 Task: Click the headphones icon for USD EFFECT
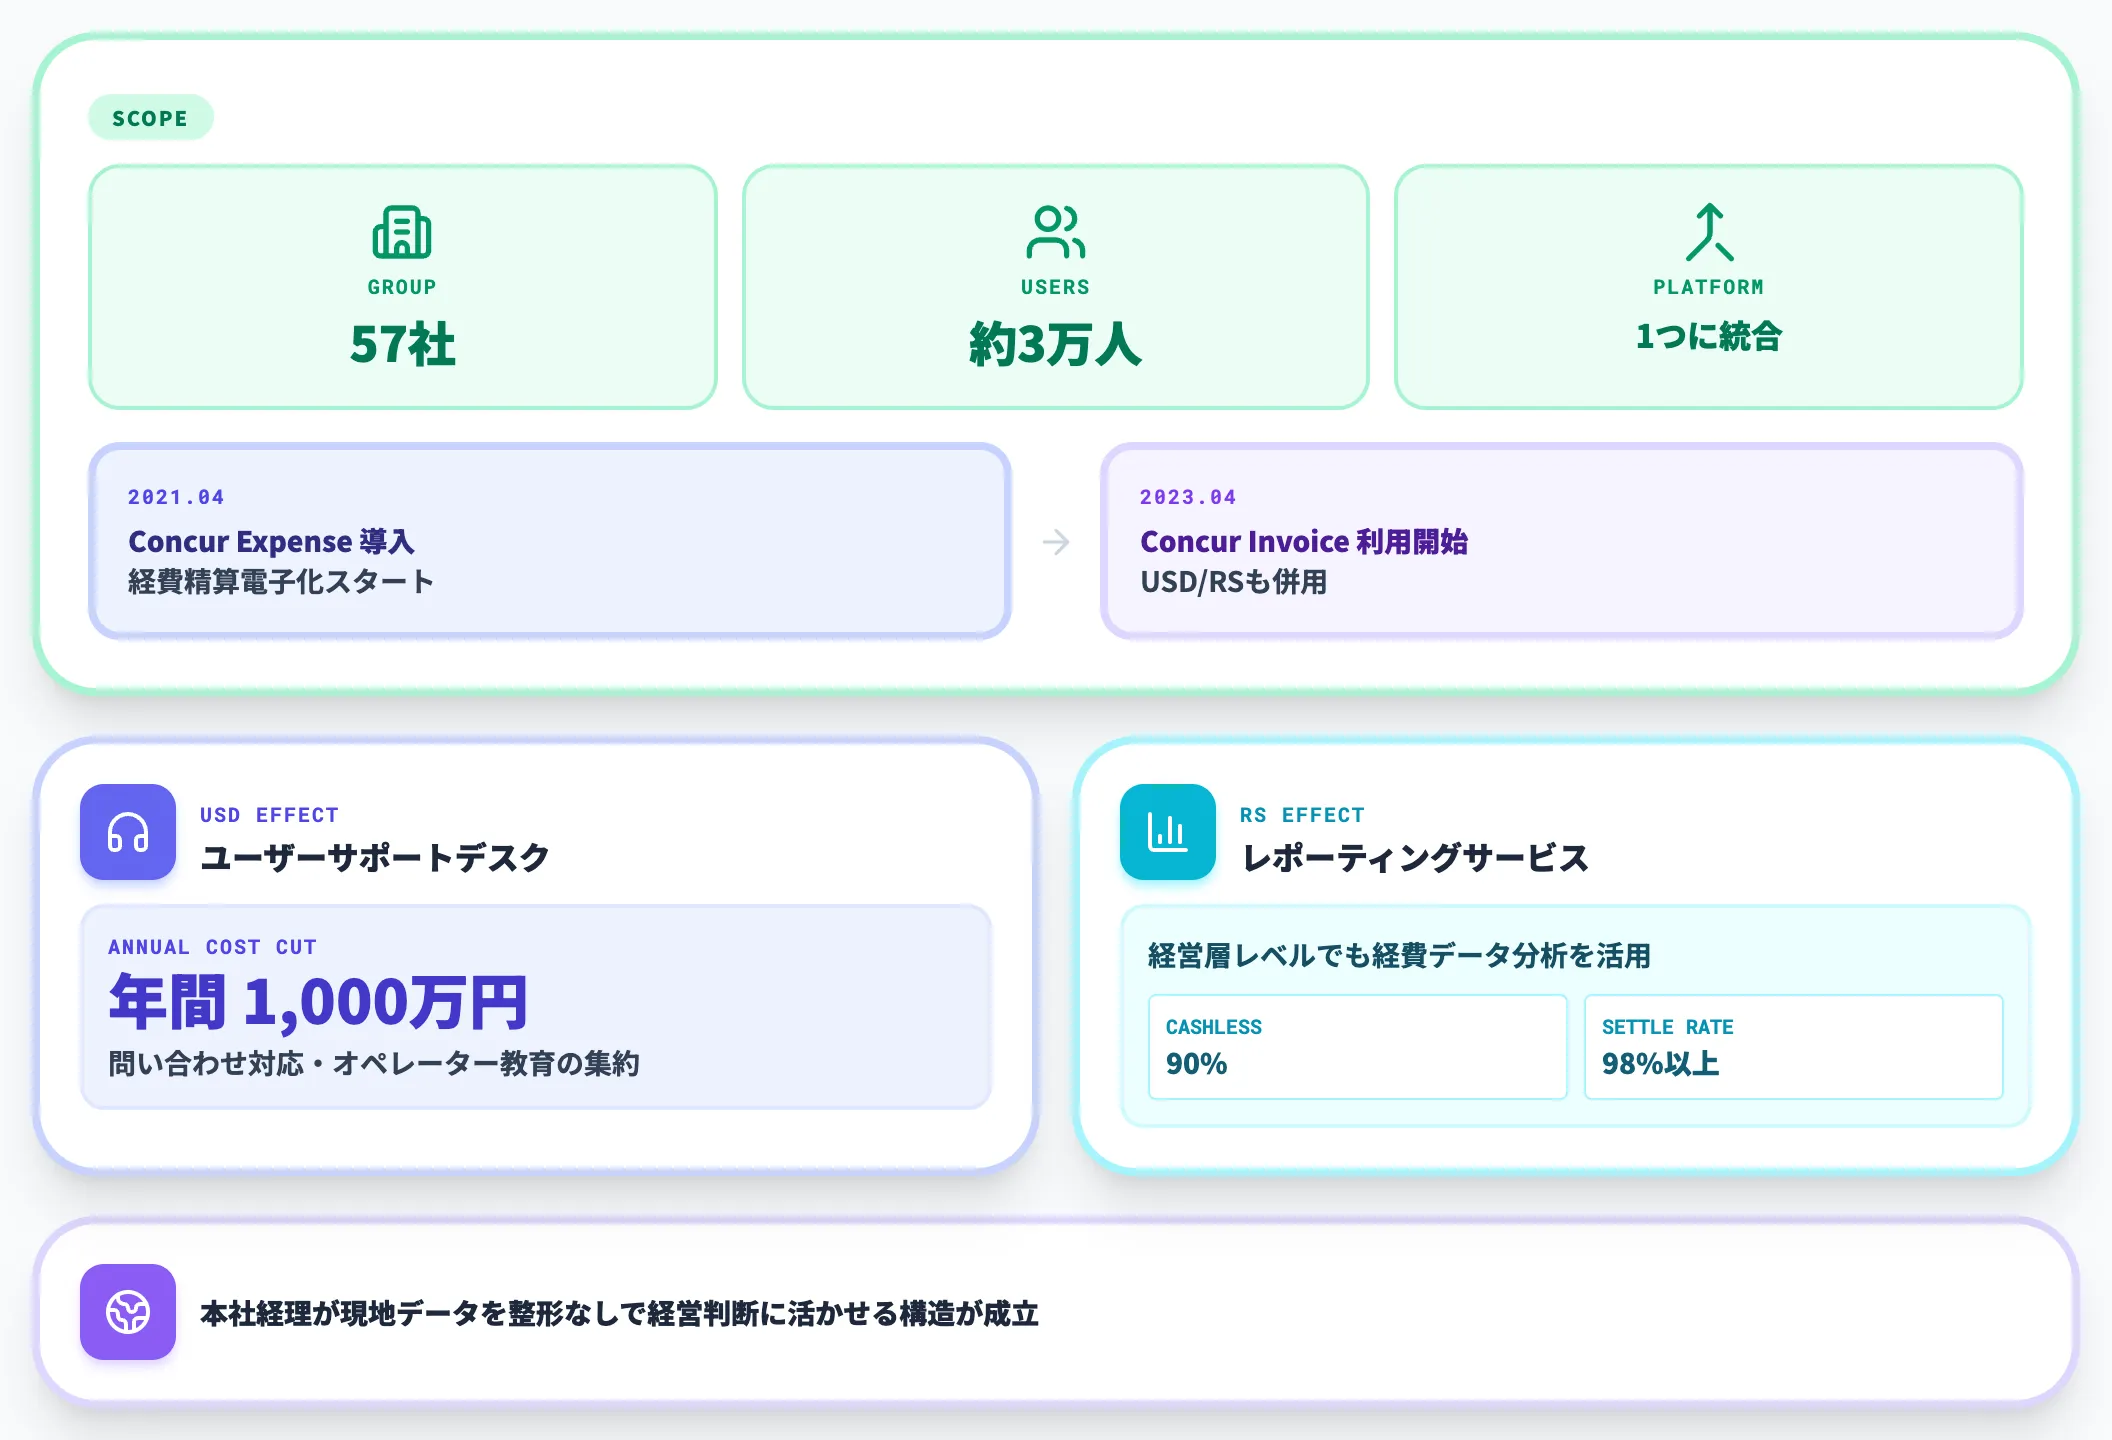point(128,832)
